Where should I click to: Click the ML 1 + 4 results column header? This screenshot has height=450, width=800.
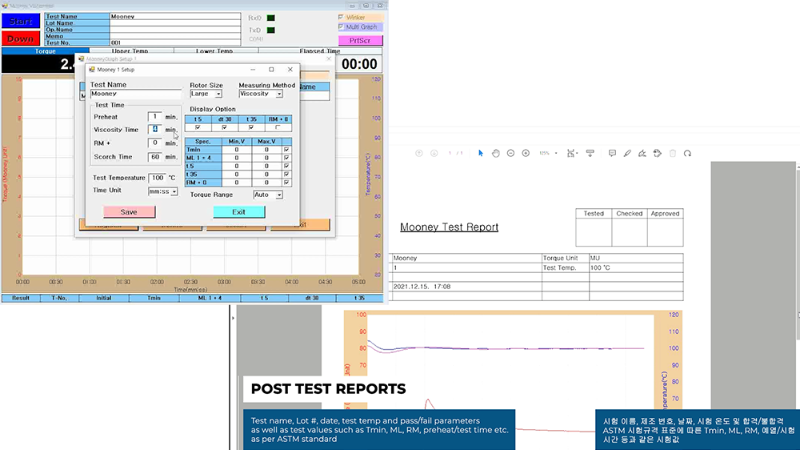click(210, 298)
